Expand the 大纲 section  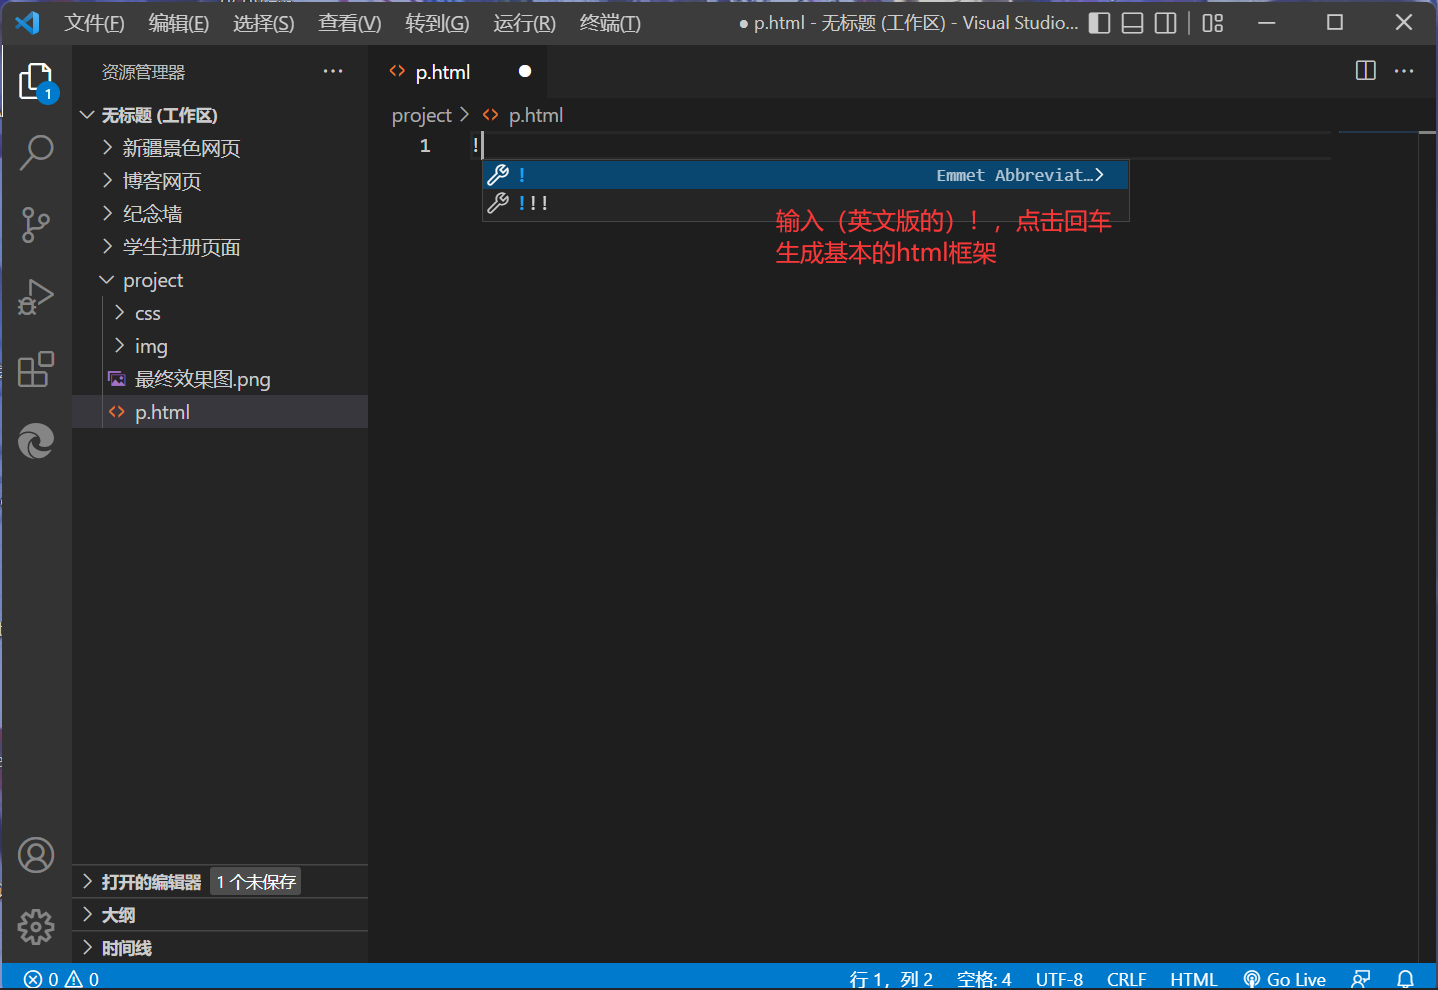click(220, 915)
